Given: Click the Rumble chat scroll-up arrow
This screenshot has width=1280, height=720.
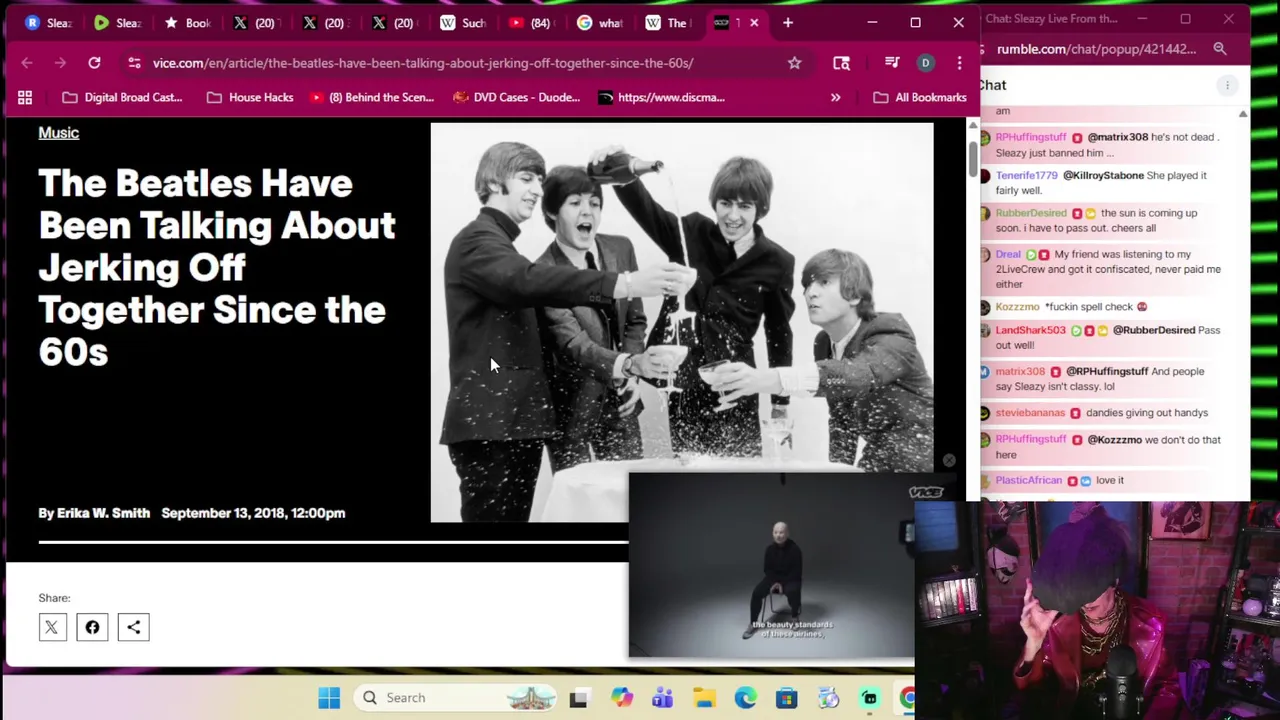Looking at the screenshot, I should click(x=1243, y=114).
